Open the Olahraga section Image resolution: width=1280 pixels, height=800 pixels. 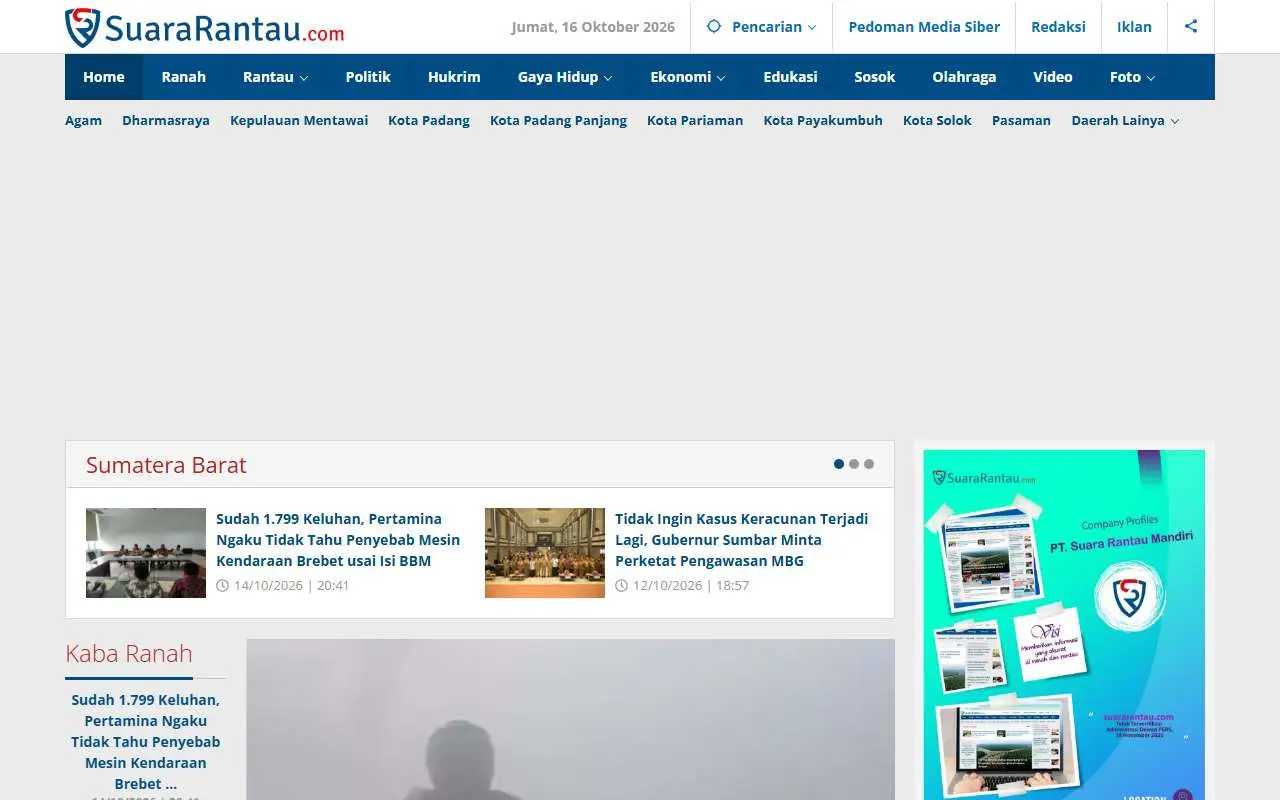click(964, 77)
